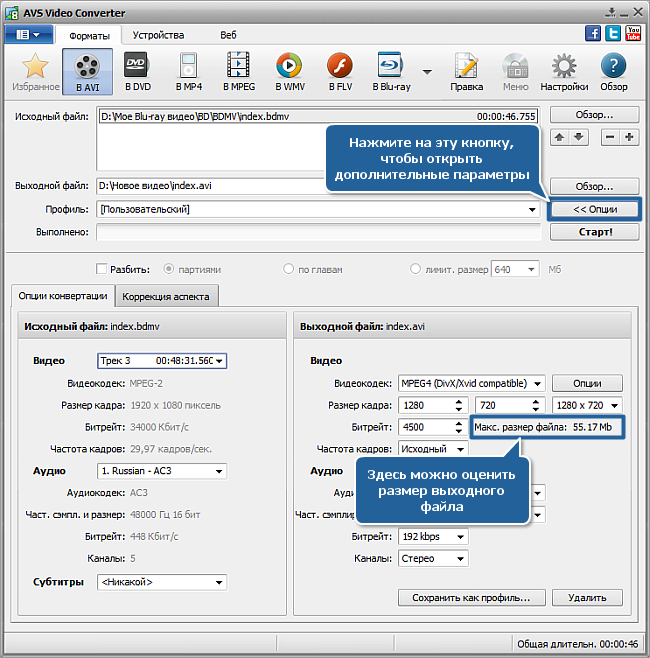Choose the 'В MPEG' film strip icon
The width and height of the screenshot is (650, 658).
point(239,71)
